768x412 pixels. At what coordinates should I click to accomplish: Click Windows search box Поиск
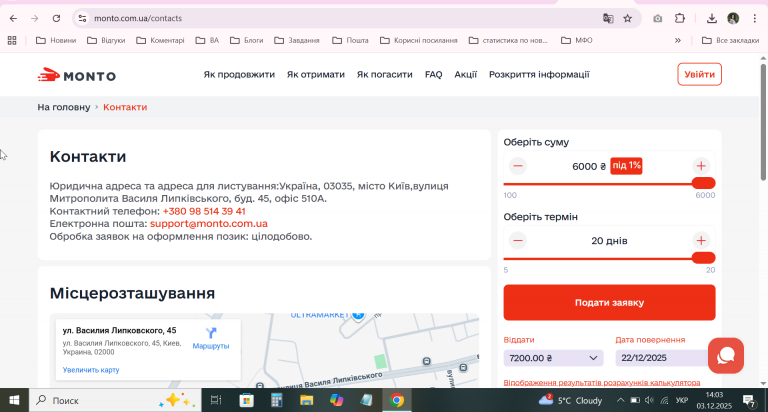[115, 400]
